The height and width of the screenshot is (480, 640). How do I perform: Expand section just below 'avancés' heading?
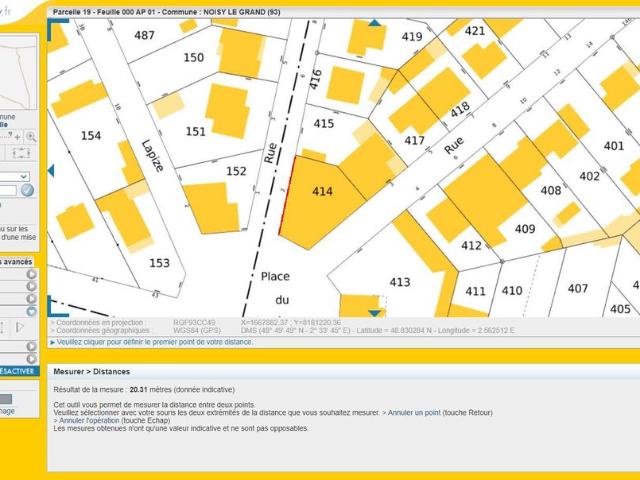pos(31,274)
